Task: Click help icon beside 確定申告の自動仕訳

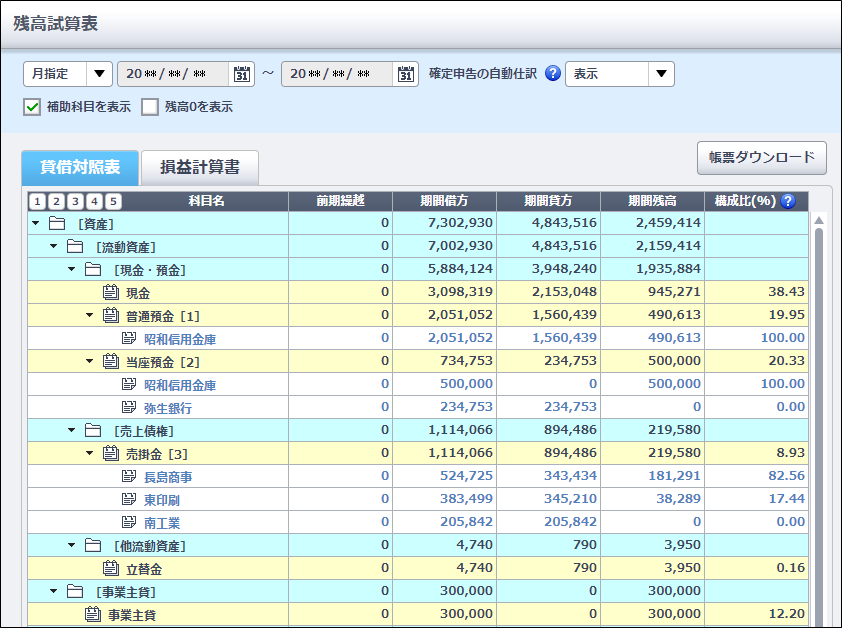Action: pos(553,74)
